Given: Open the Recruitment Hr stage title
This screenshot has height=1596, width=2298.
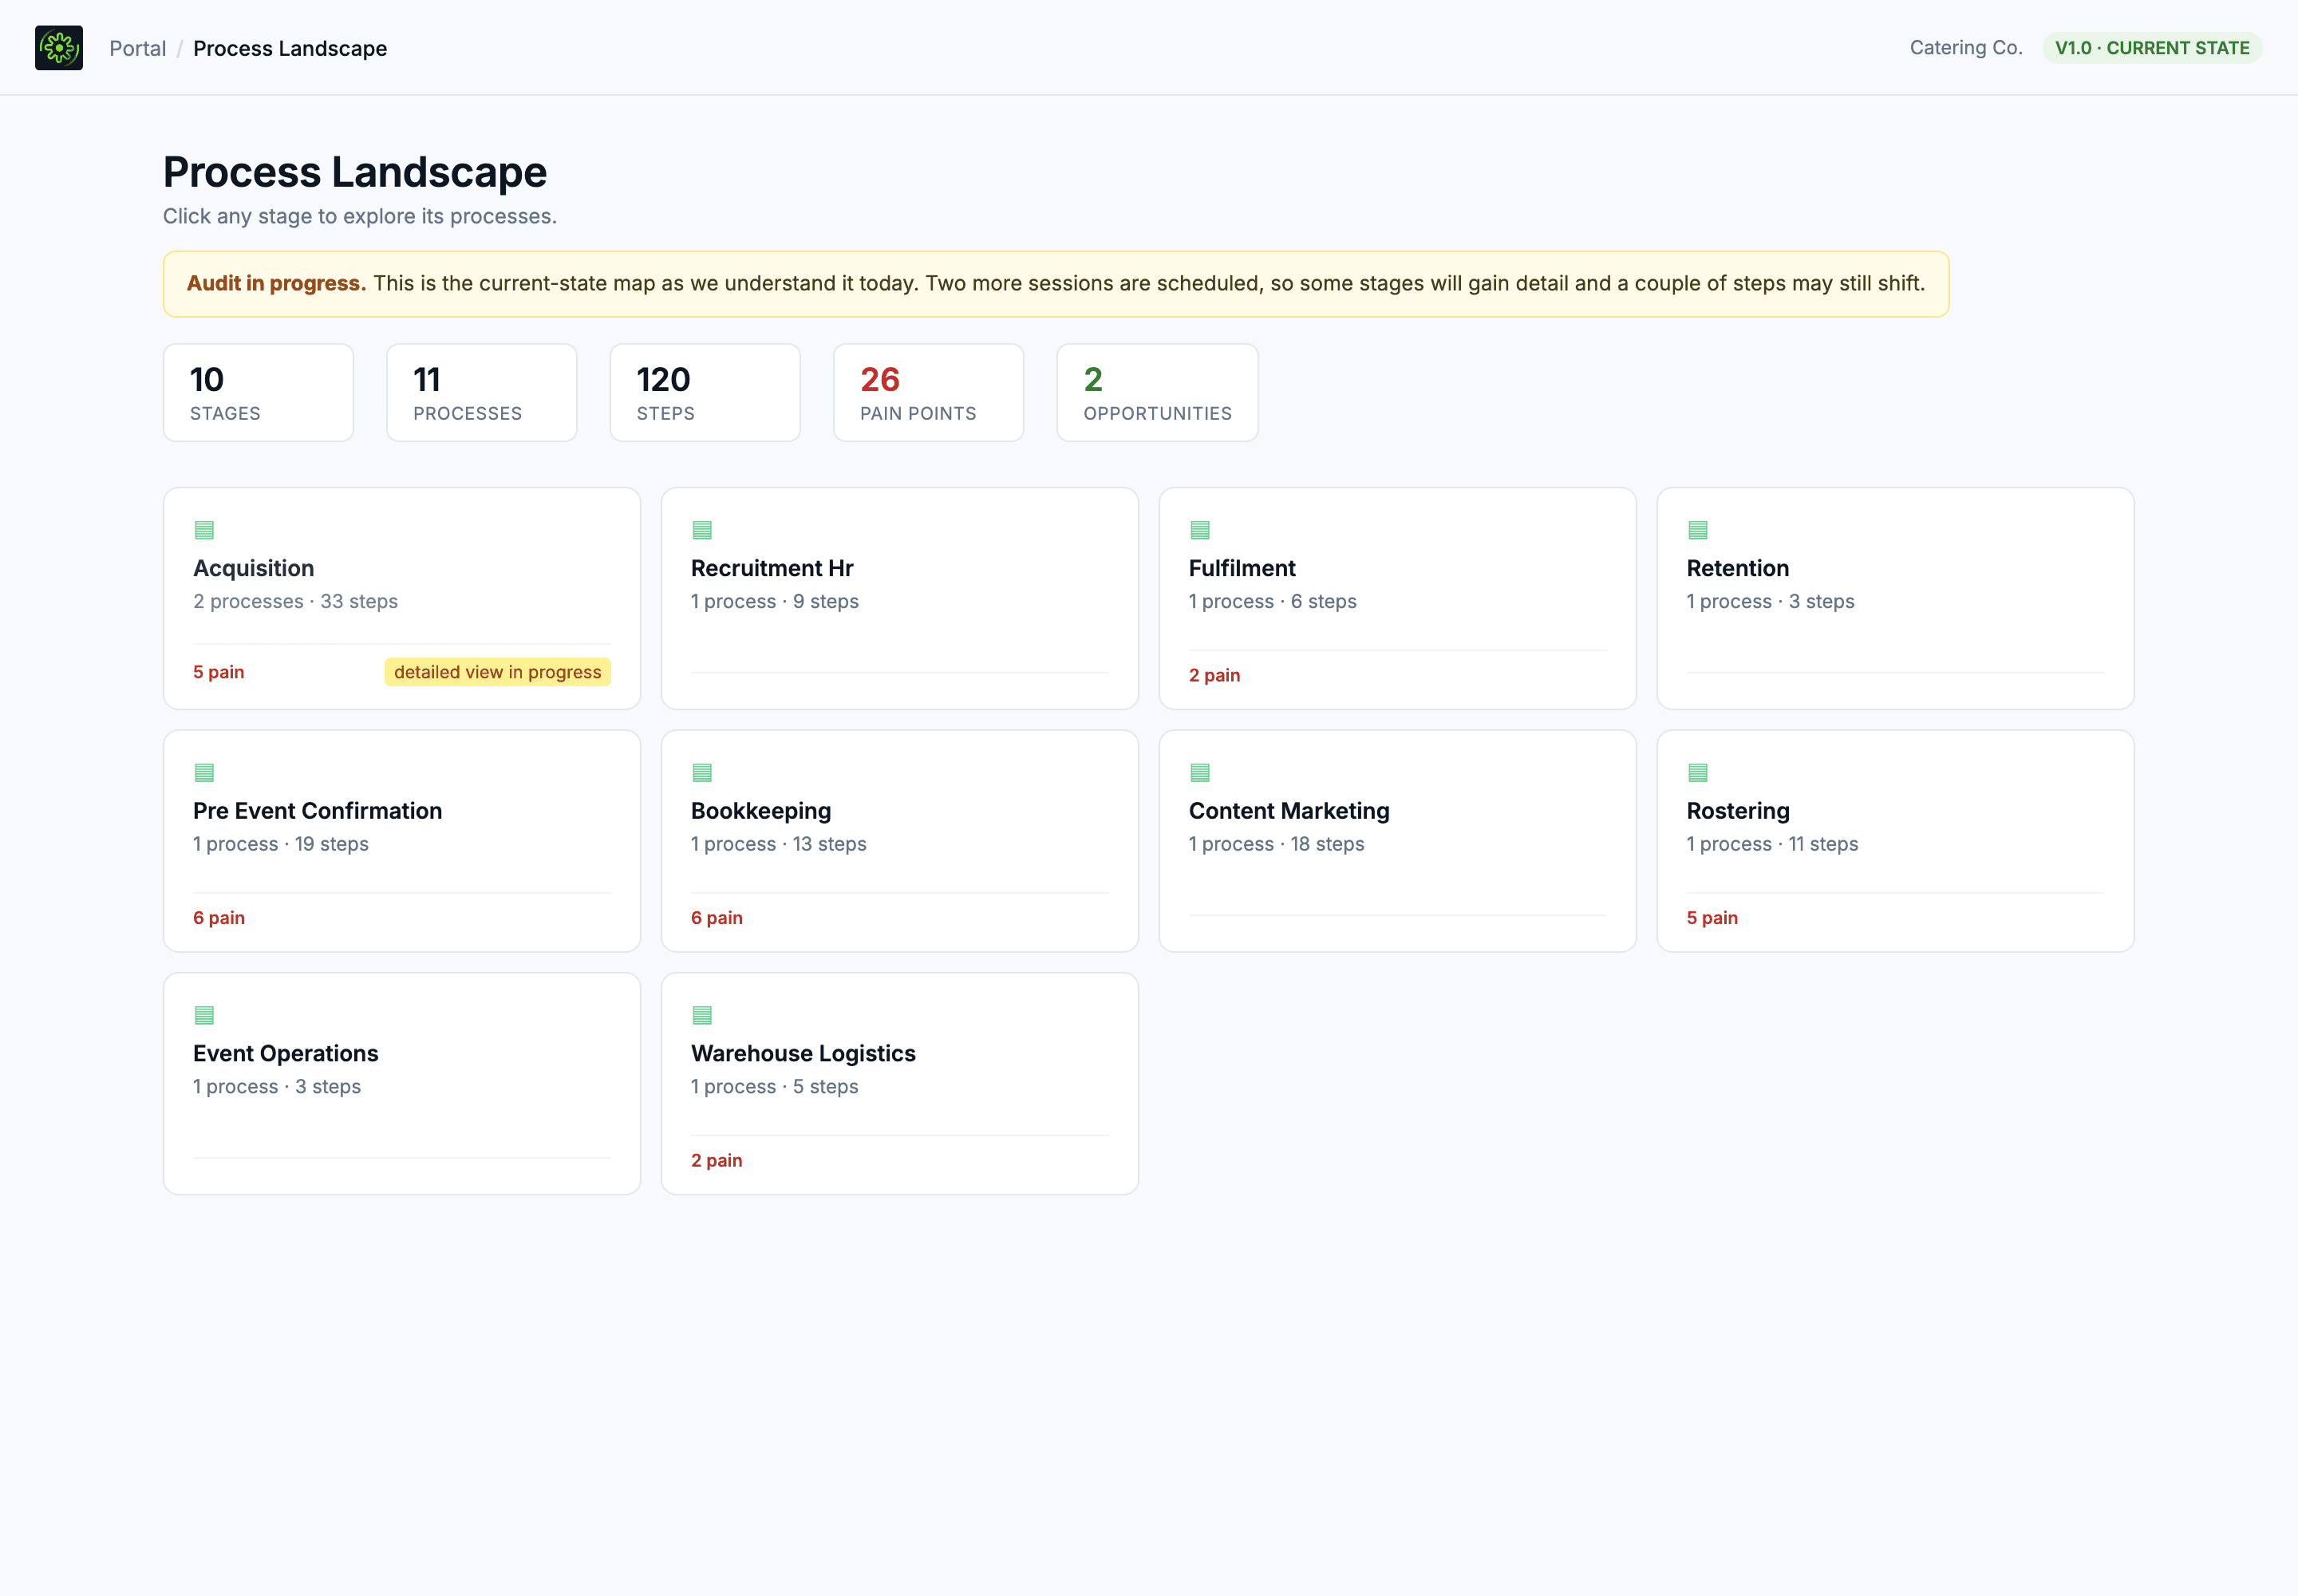Looking at the screenshot, I should (x=772, y=568).
